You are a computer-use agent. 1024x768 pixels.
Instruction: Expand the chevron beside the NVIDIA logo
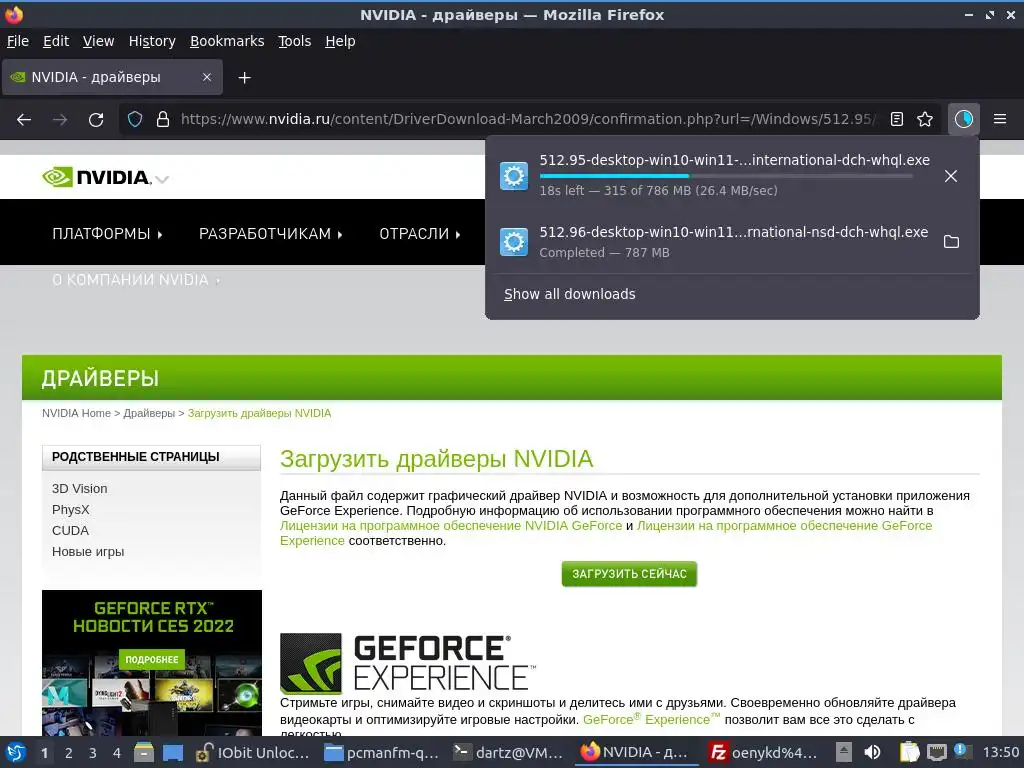(x=162, y=179)
